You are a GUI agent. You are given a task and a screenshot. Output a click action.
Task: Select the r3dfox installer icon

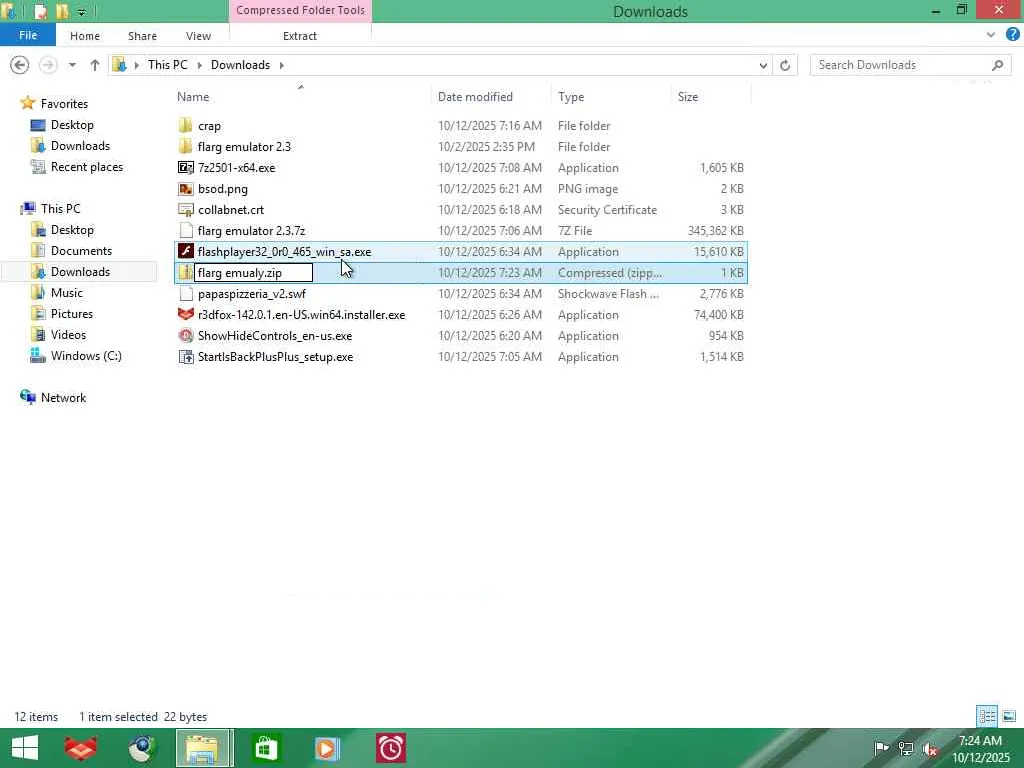click(x=186, y=314)
